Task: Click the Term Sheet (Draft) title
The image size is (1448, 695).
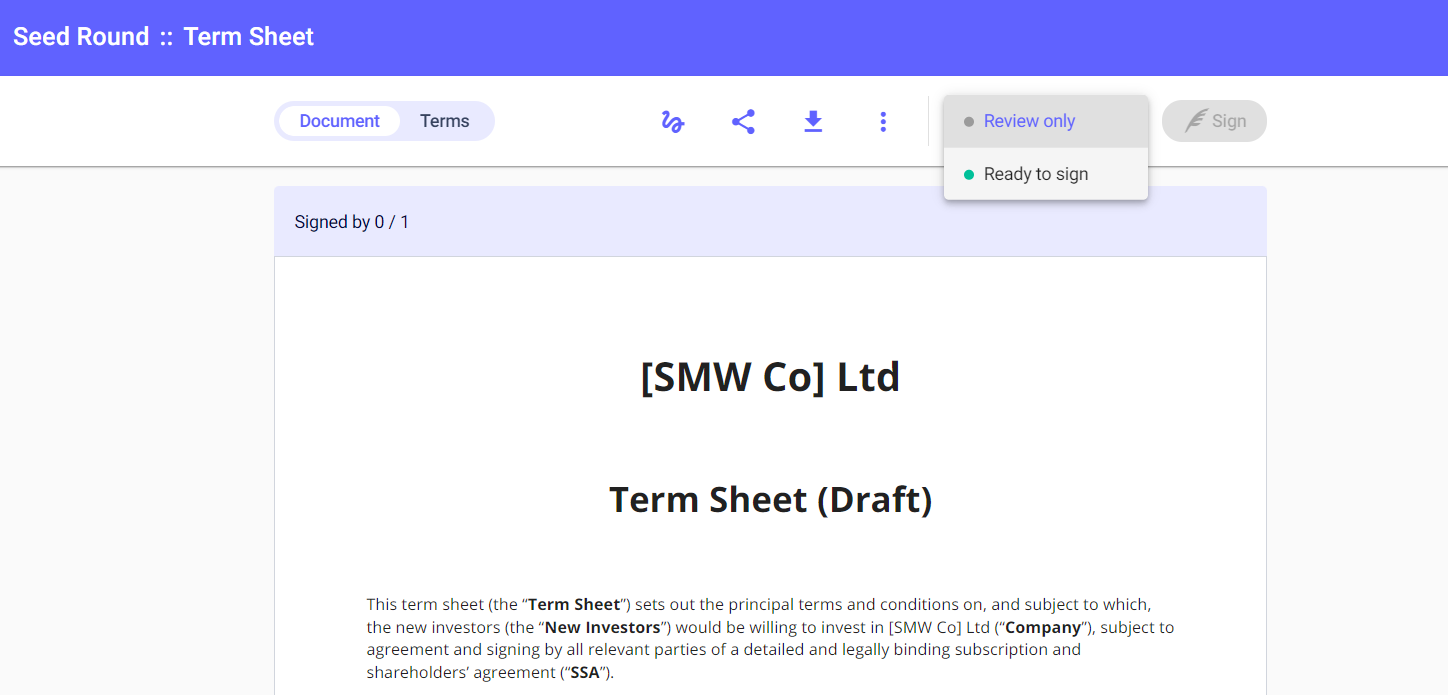Action: point(770,499)
